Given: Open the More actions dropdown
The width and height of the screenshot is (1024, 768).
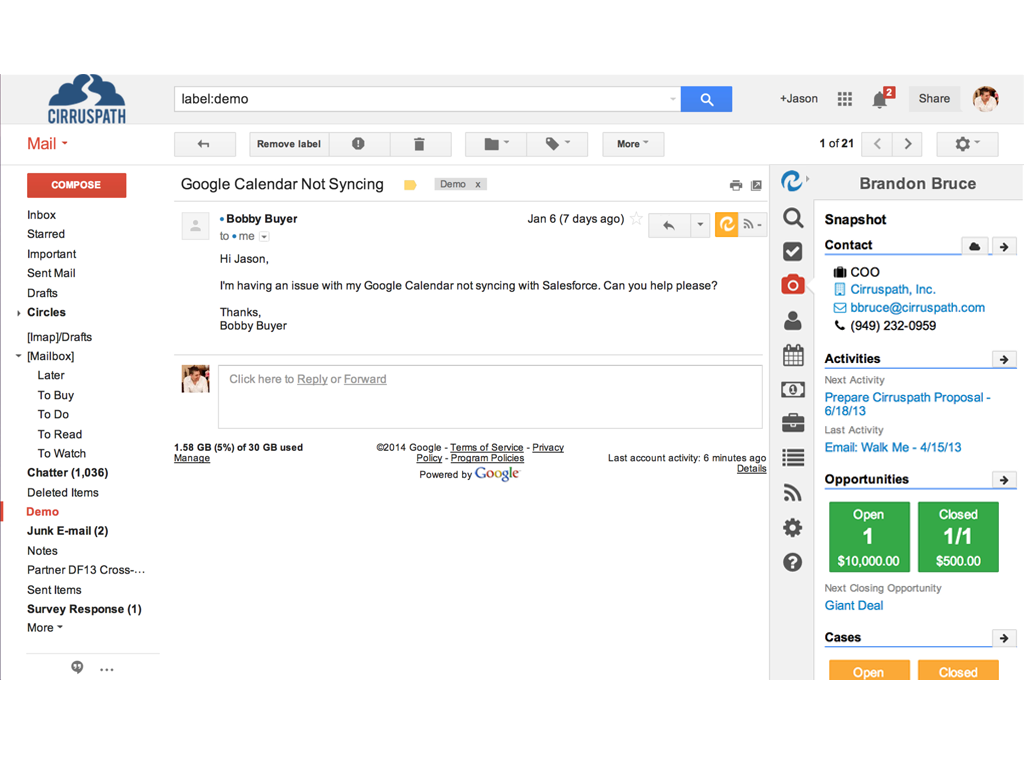Looking at the screenshot, I should (x=633, y=144).
